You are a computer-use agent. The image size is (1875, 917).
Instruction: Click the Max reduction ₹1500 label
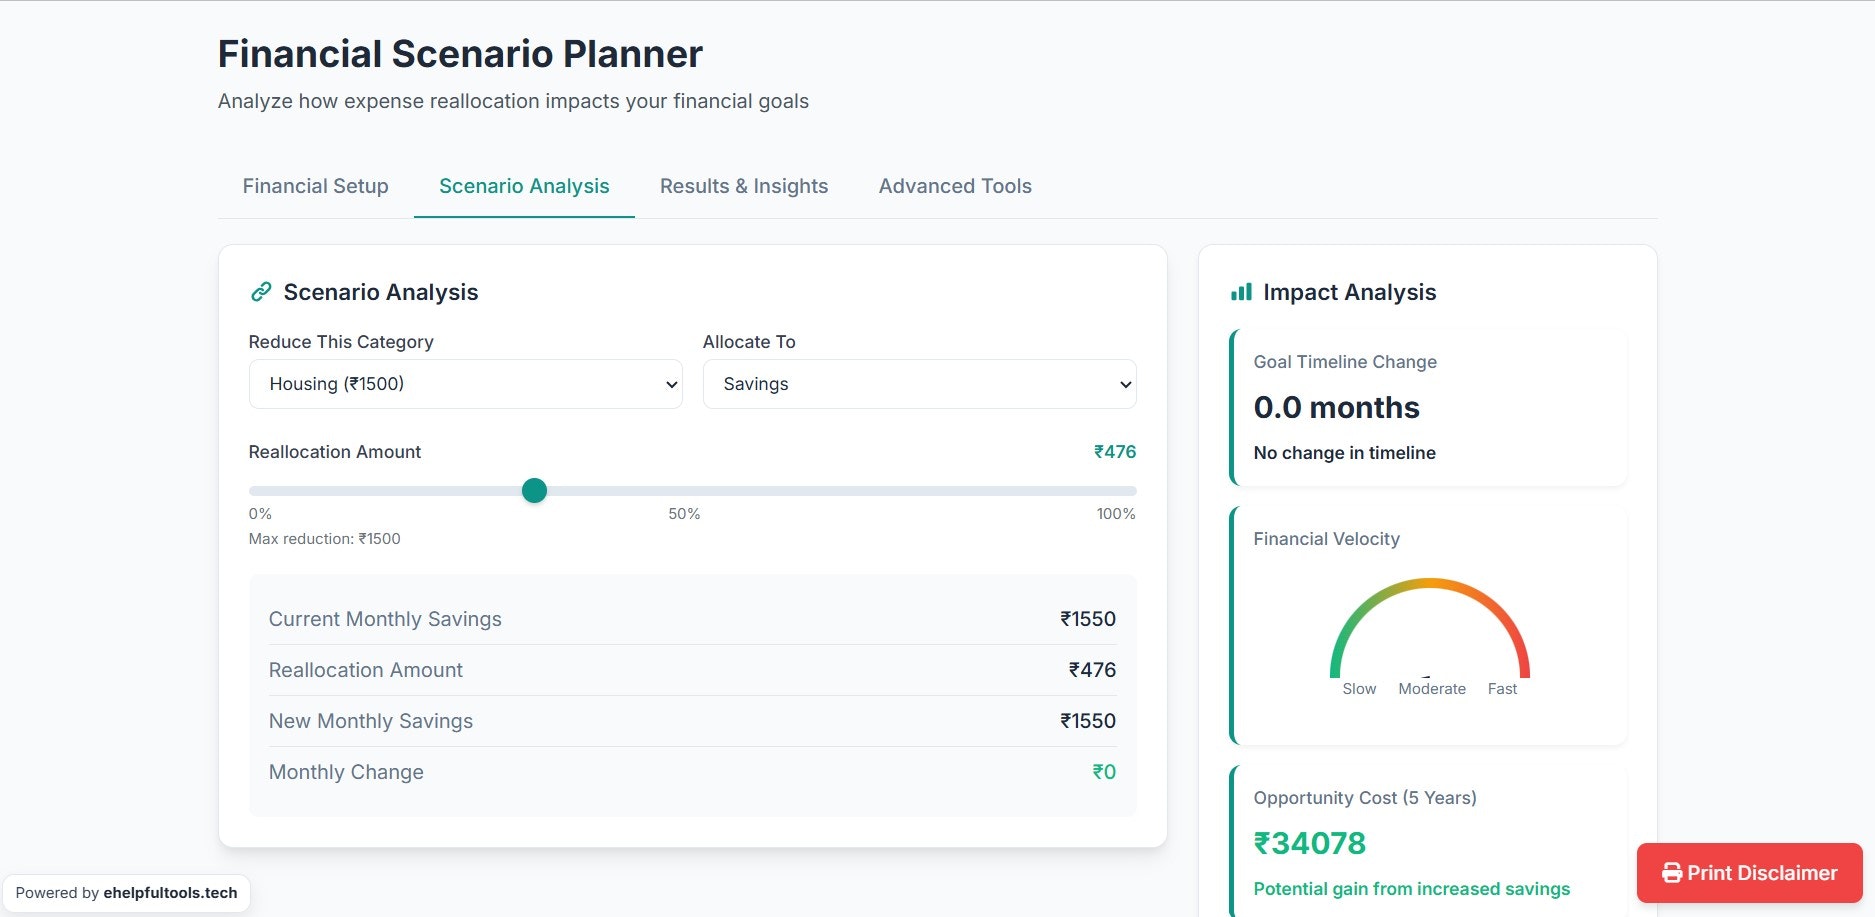coord(324,538)
